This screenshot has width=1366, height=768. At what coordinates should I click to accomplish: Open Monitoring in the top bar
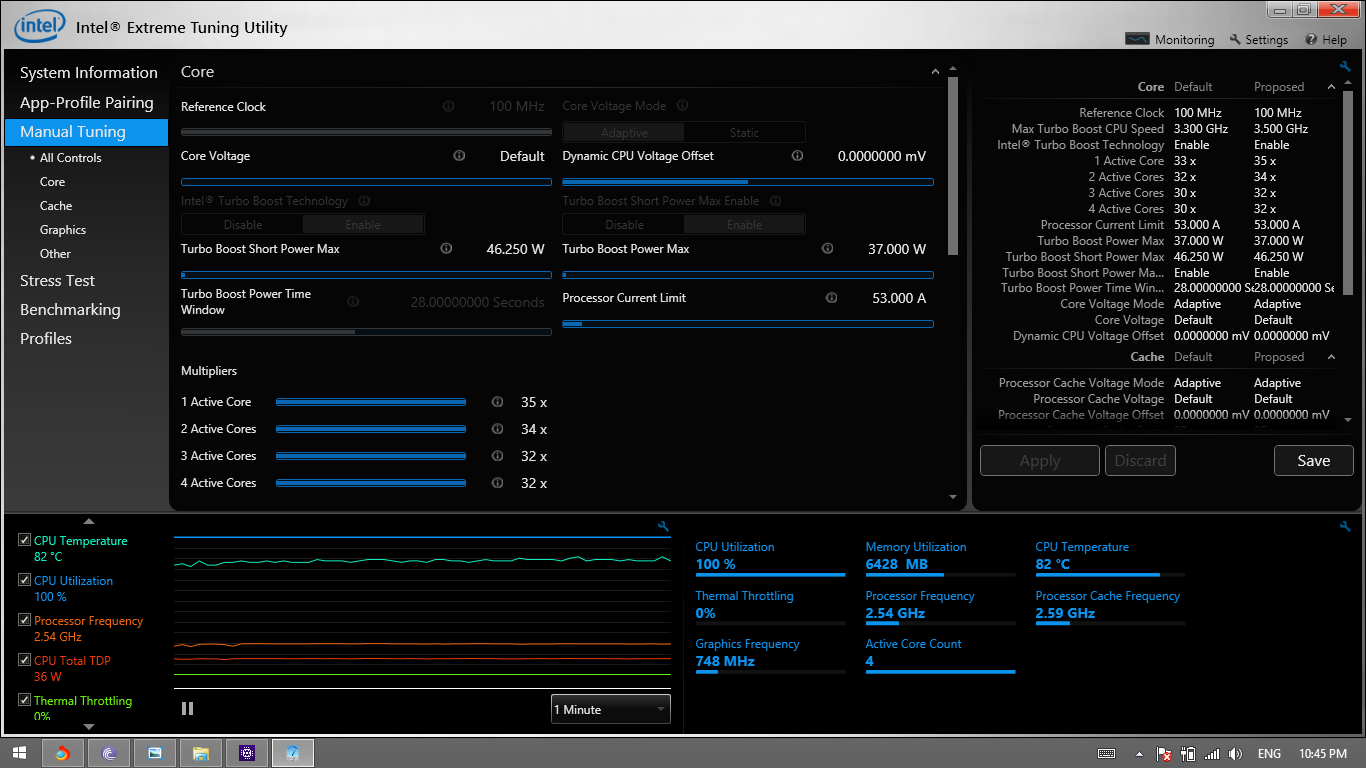(1170, 40)
